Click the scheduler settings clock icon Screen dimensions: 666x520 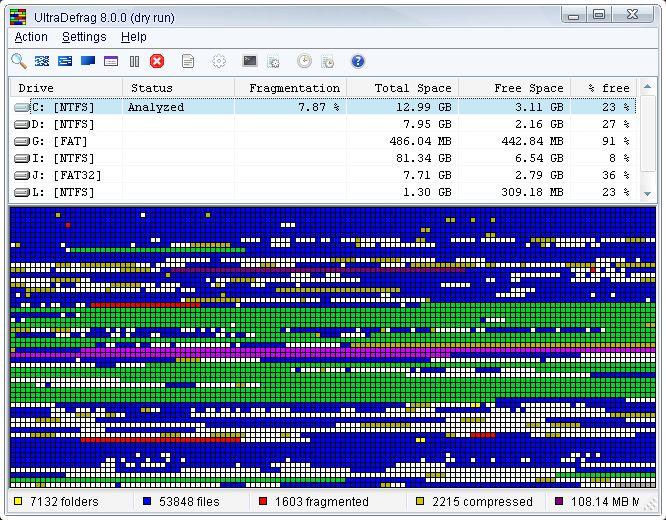click(327, 62)
